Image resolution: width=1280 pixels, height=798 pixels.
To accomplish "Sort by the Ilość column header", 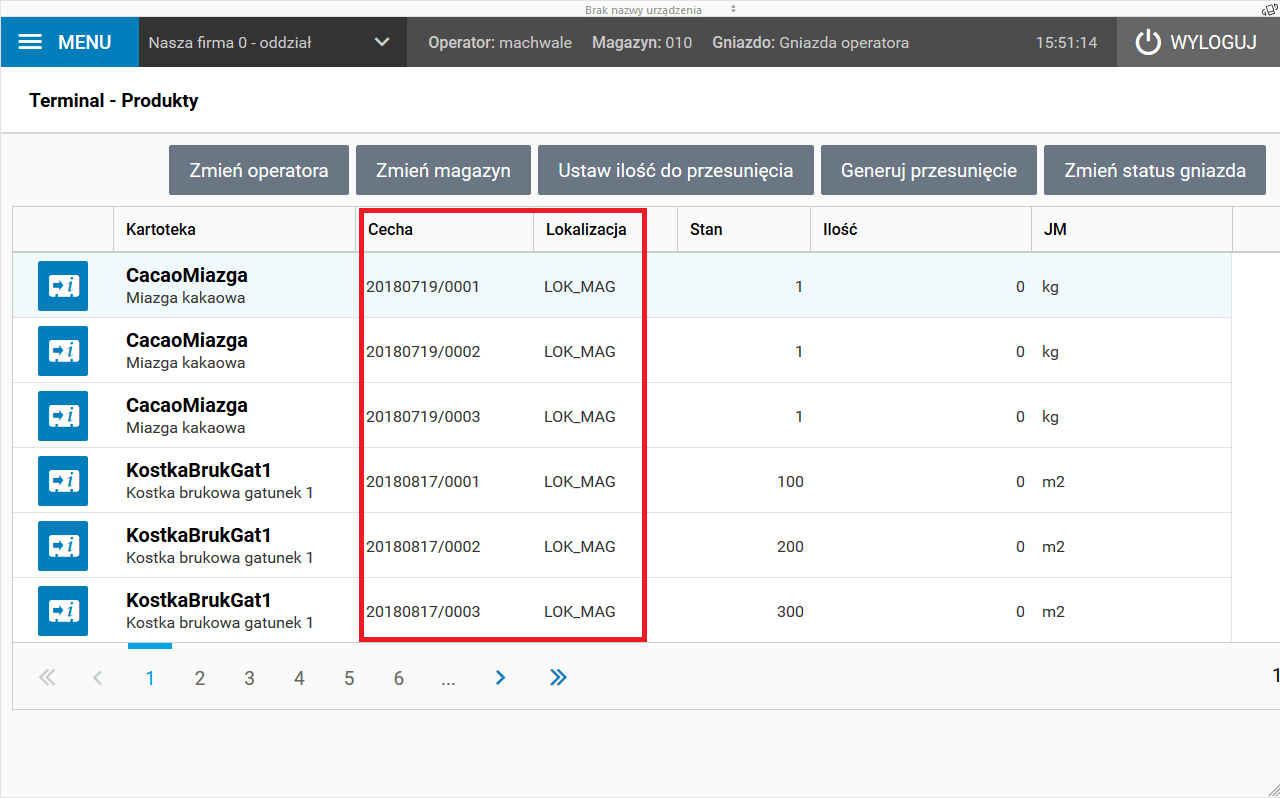I will (921, 229).
